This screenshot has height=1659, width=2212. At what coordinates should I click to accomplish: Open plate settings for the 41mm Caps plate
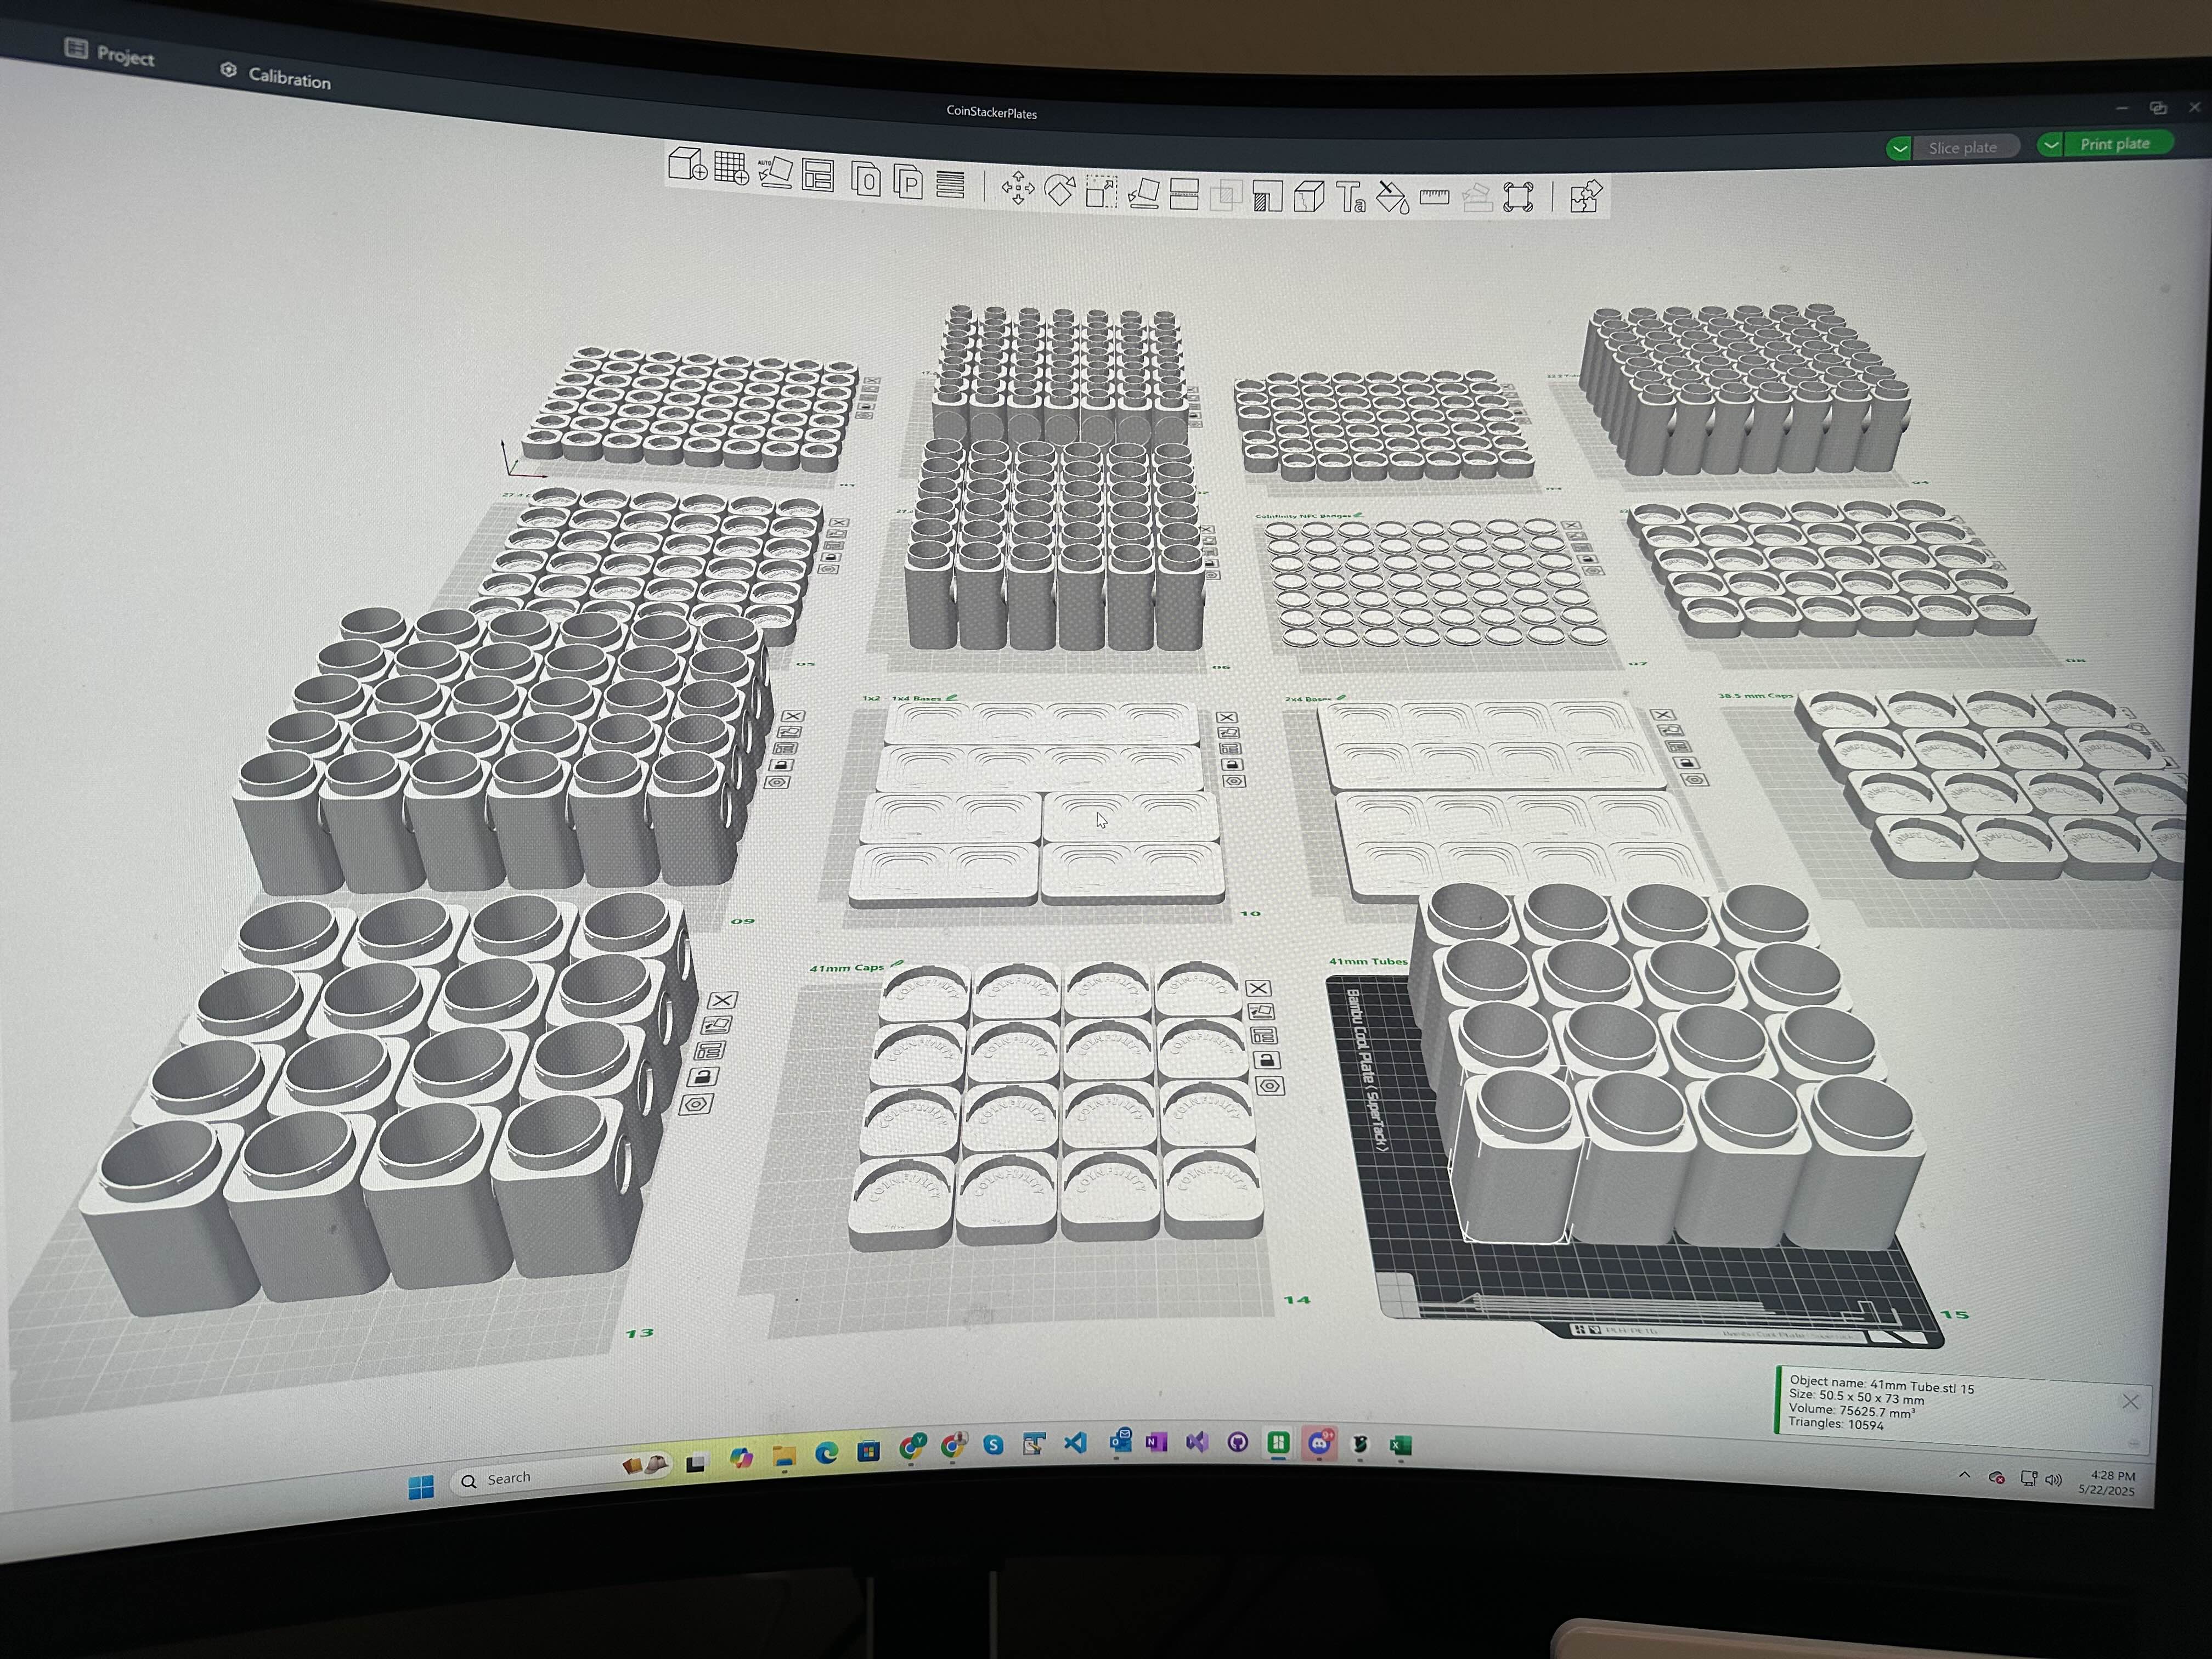[1270, 1086]
